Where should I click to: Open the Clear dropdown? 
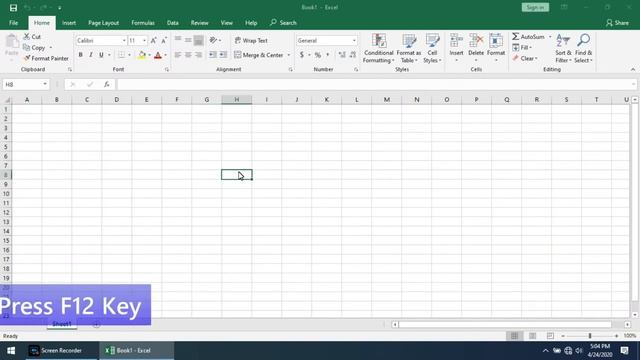click(x=525, y=58)
